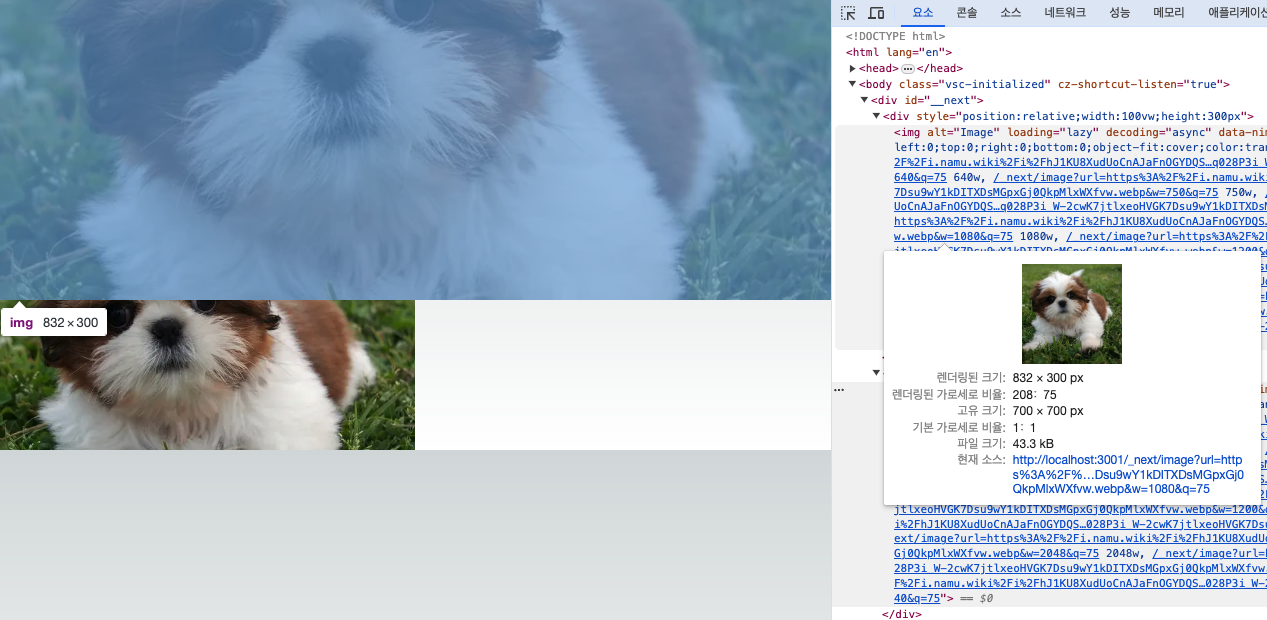Image resolution: width=1267 pixels, height=620 pixels.
Task: Open the 애플리케이션 tab
Action: coord(1237,13)
